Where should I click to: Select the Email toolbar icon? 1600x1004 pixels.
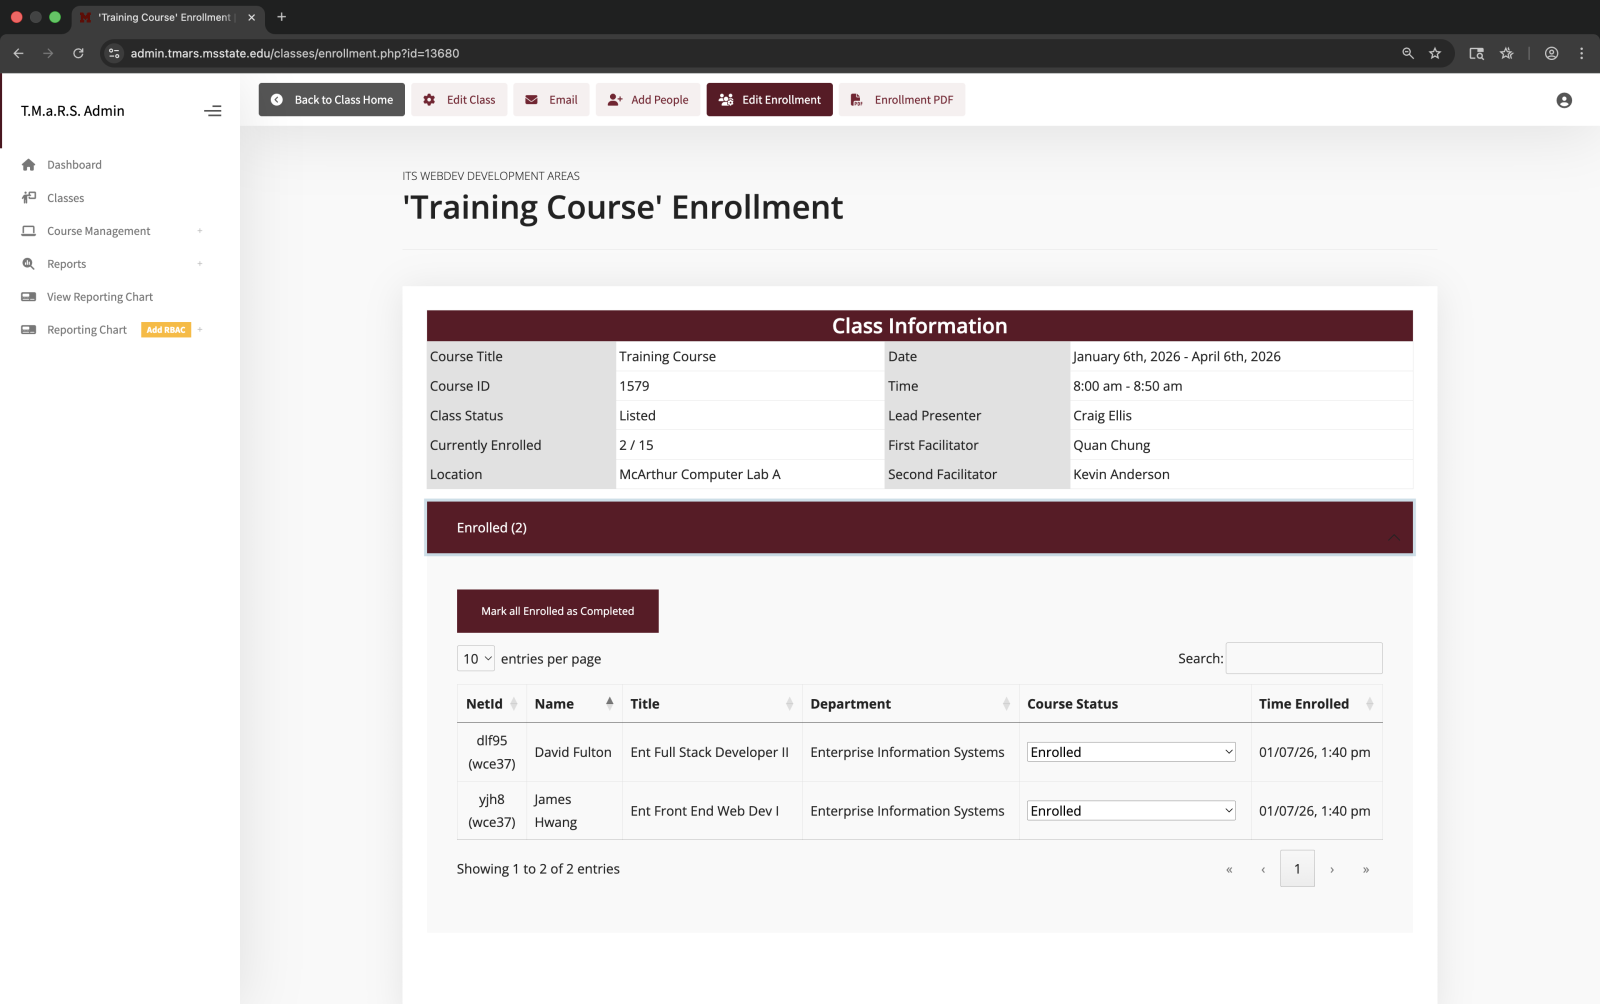pyautogui.click(x=531, y=99)
